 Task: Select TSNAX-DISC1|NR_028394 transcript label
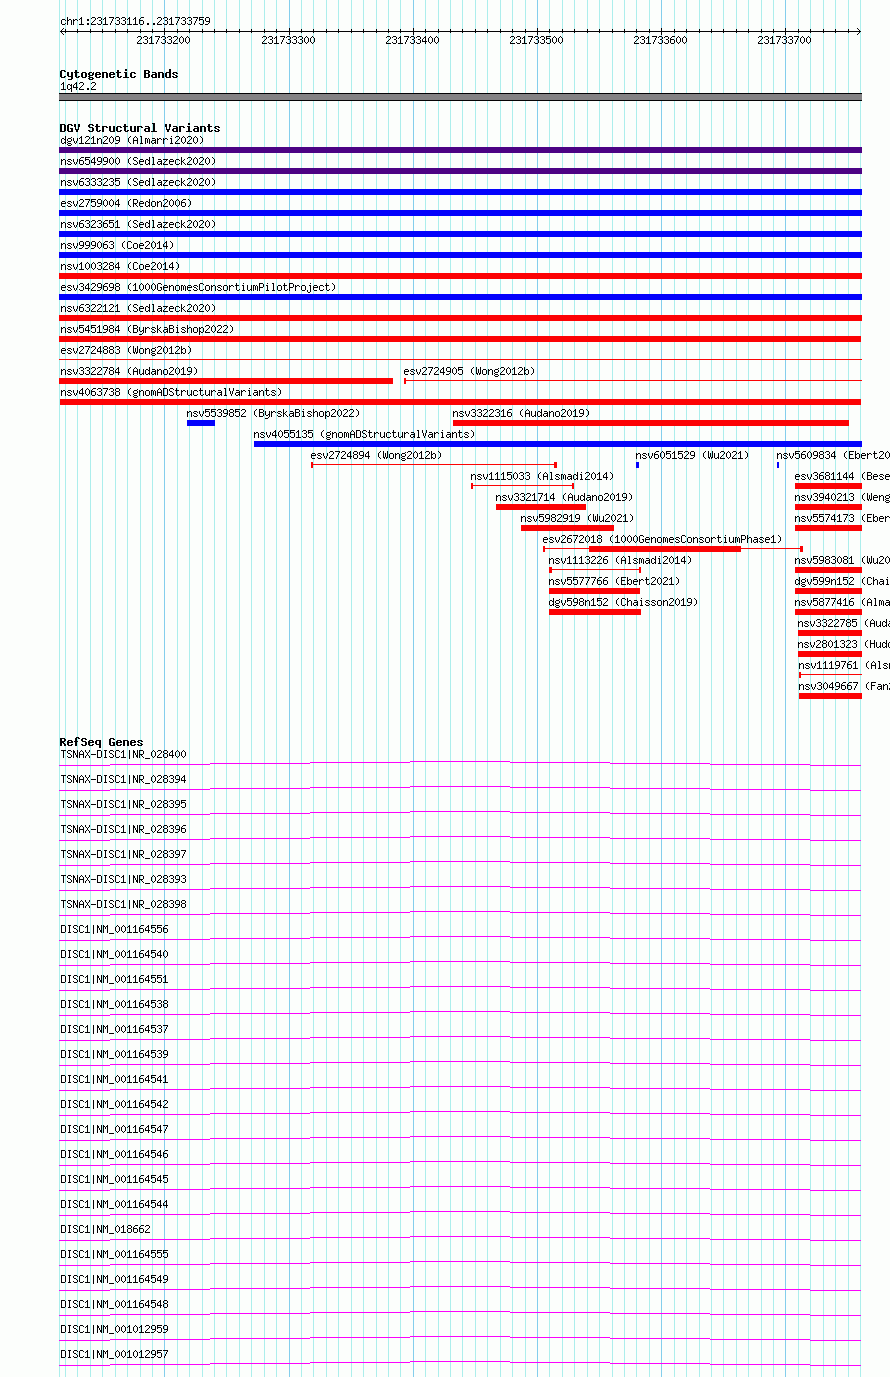(x=123, y=779)
